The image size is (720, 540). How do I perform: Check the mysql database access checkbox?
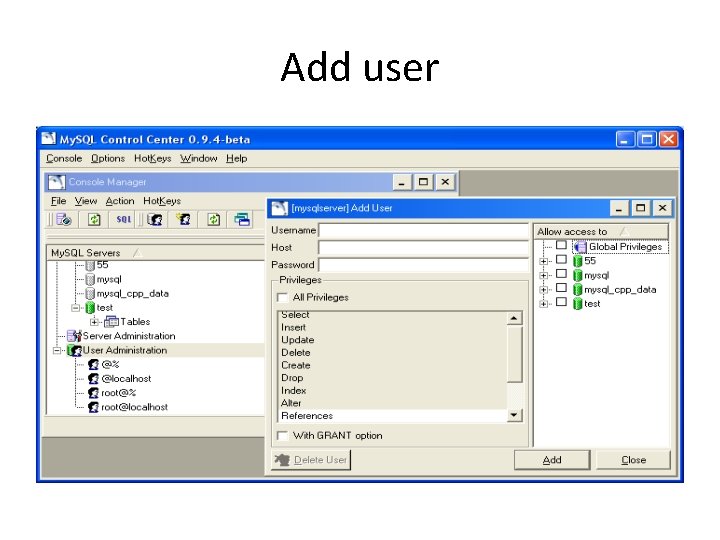point(561,274)
